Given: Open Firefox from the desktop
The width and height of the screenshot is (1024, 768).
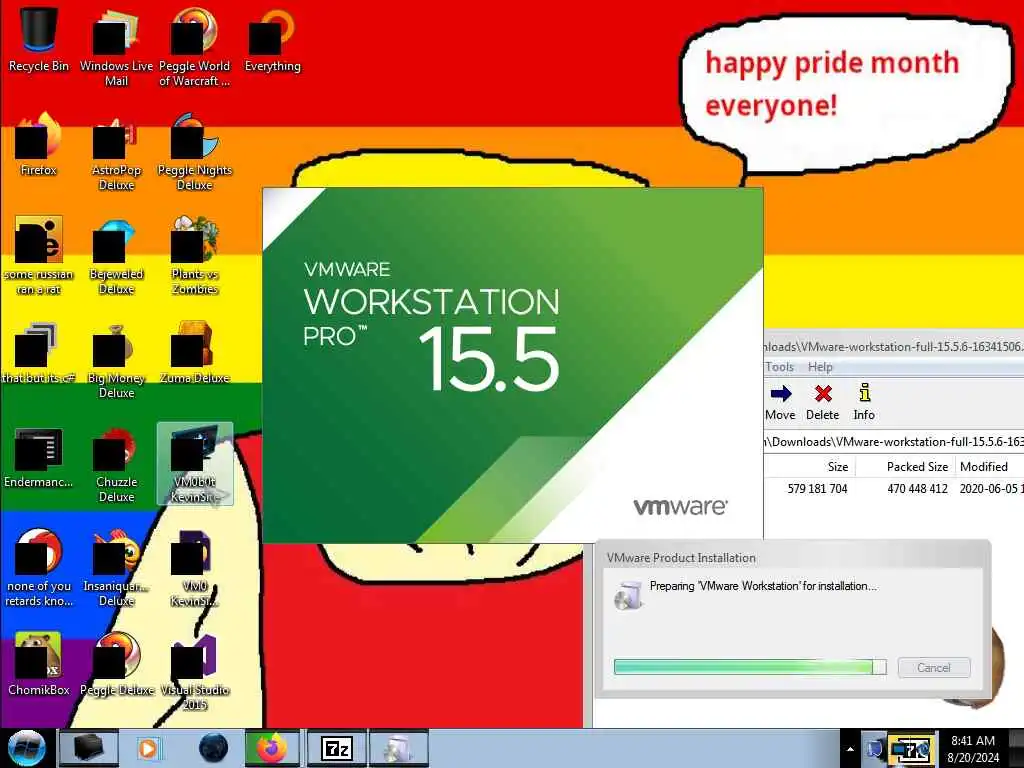Looking at the screenshot, I should click(x=39, y=144).
